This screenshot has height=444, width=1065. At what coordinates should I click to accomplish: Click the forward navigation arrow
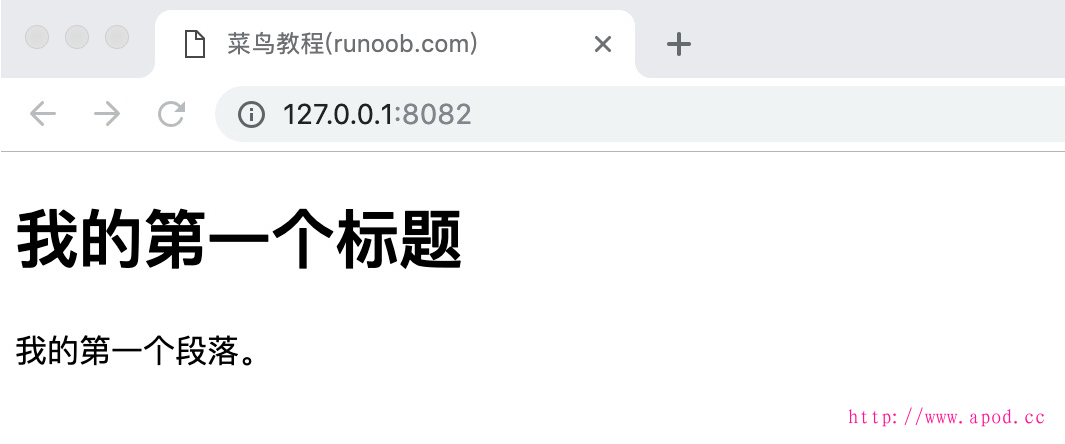[x=107, y=113]
